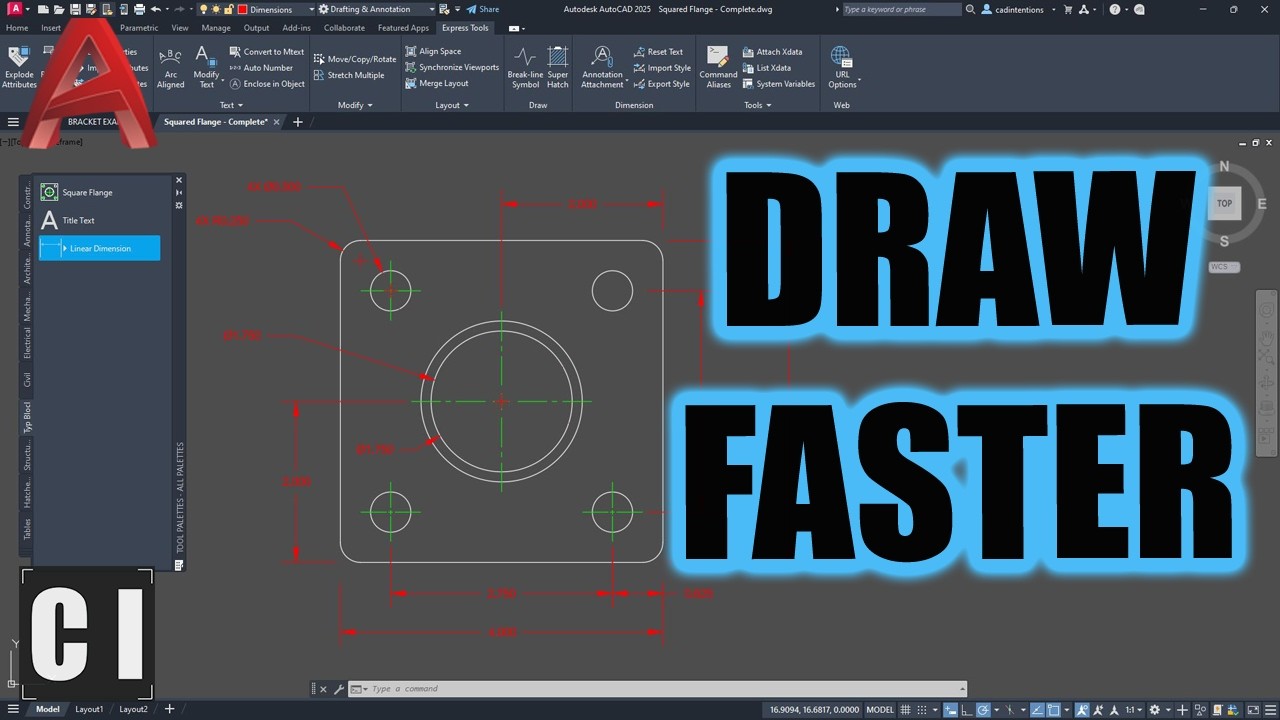Open Layout1 tab
This screenshot has width=1280, height=720.
(x=89, y=709)
